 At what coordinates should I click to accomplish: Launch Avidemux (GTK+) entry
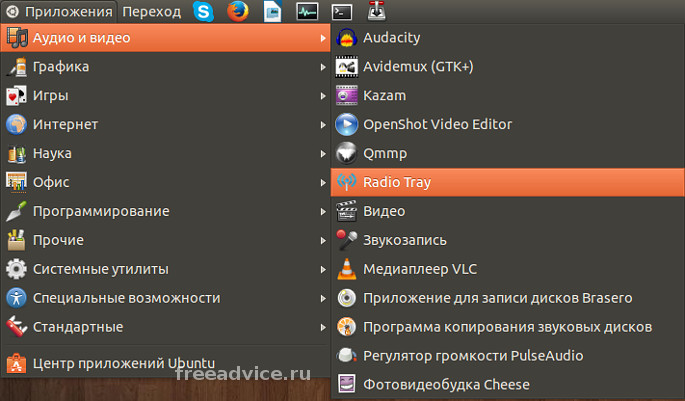[508, 66]
